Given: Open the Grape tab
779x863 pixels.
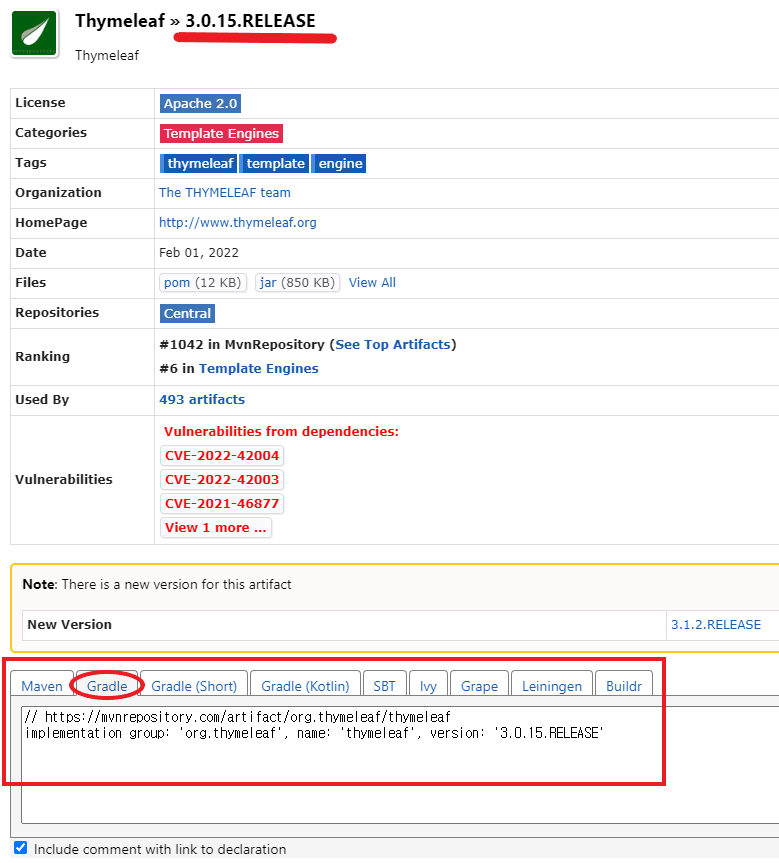Looking at the screenshot, I should point(480,686).
